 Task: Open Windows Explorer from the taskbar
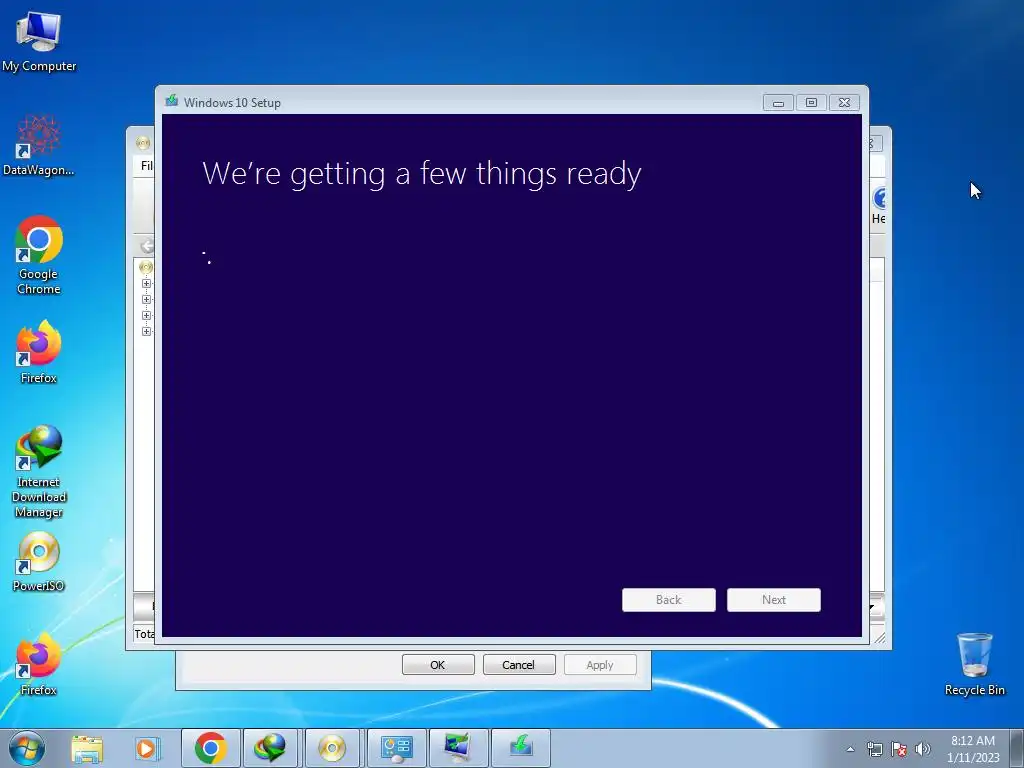pos(87,748)
